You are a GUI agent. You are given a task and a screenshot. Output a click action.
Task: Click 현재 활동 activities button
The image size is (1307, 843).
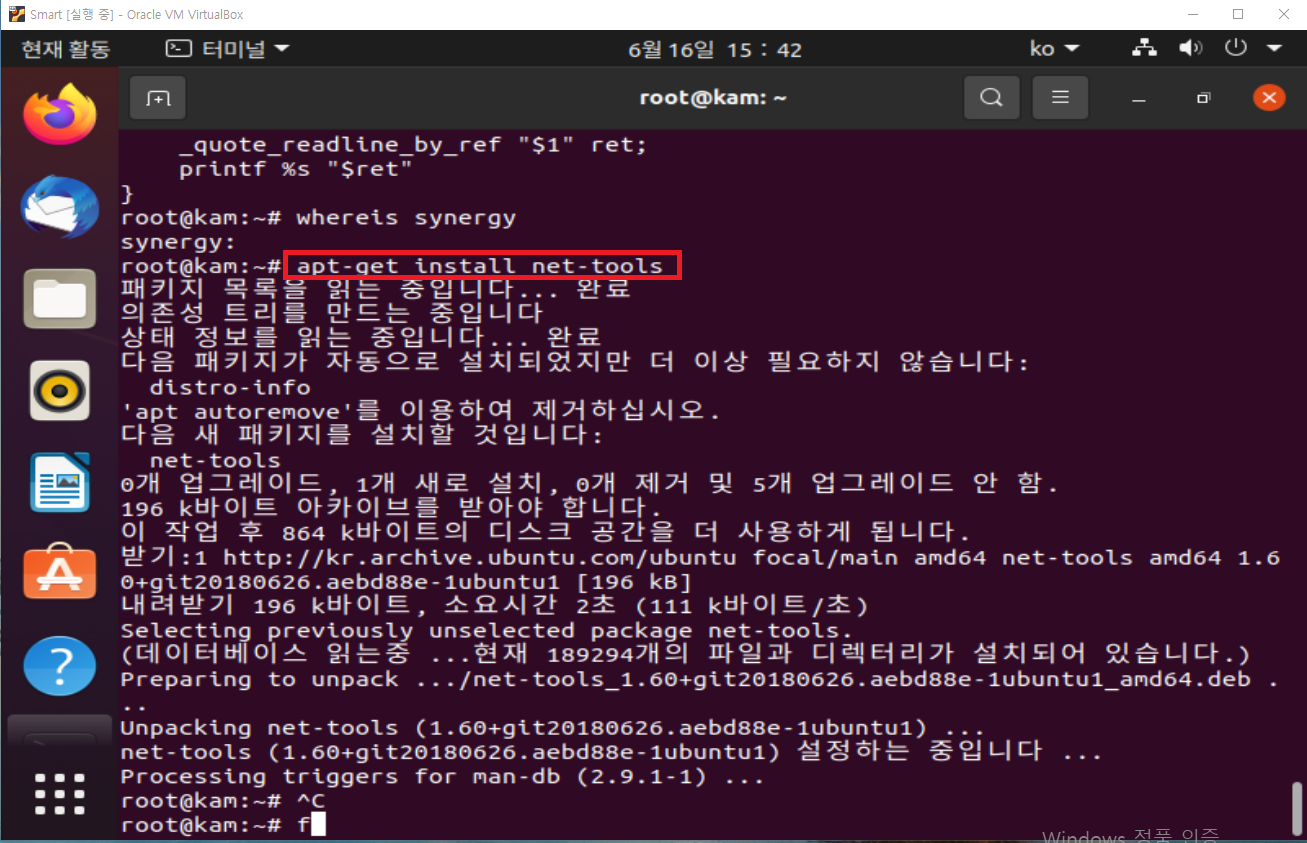pos(66,48)
